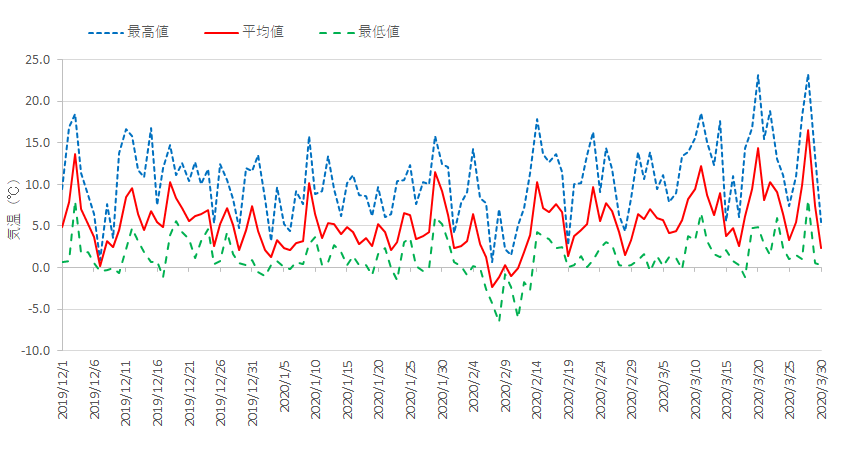
Task: Click the 2019/12/1 date label
Action: [x=63, y=390]
